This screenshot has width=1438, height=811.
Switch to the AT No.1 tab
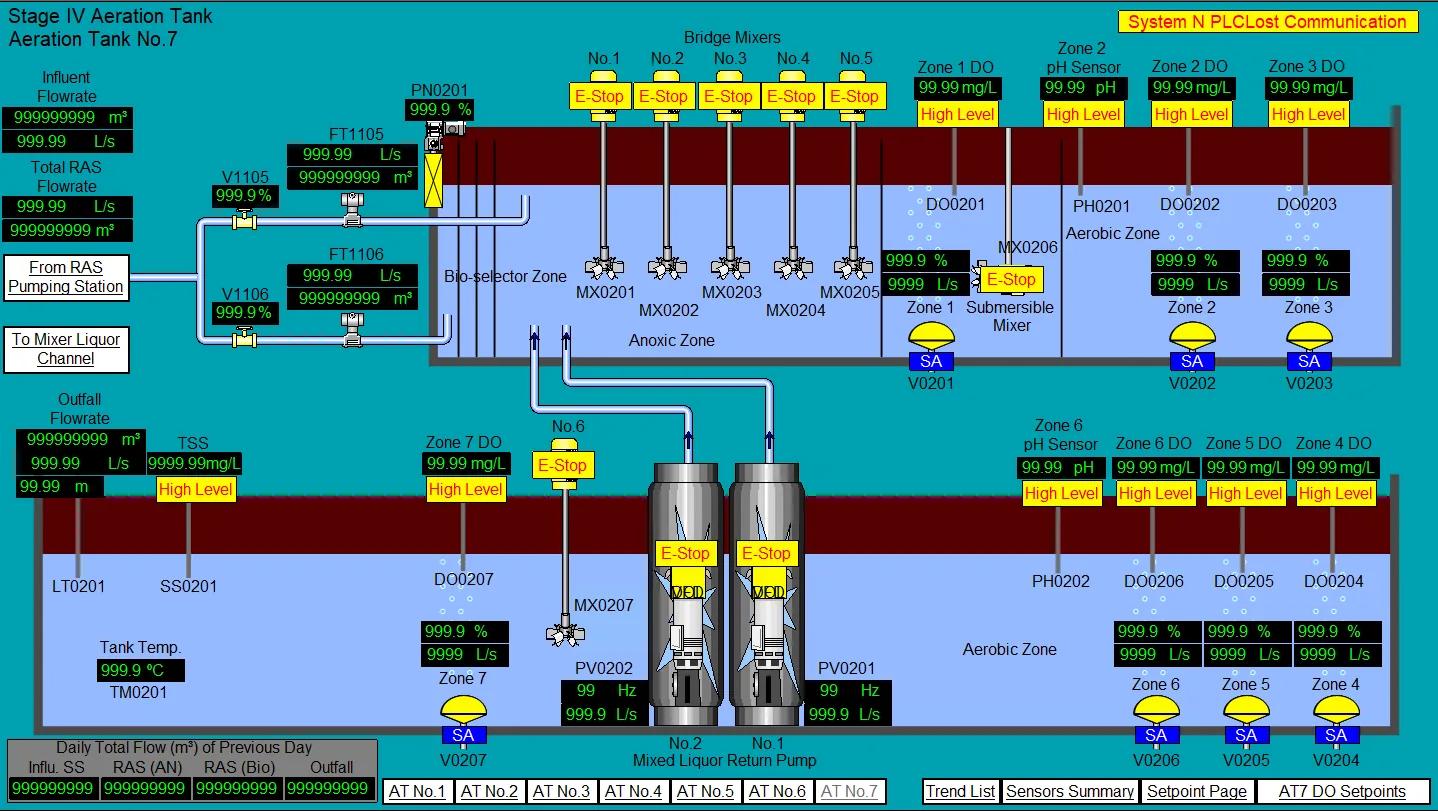tap(418, 792)
